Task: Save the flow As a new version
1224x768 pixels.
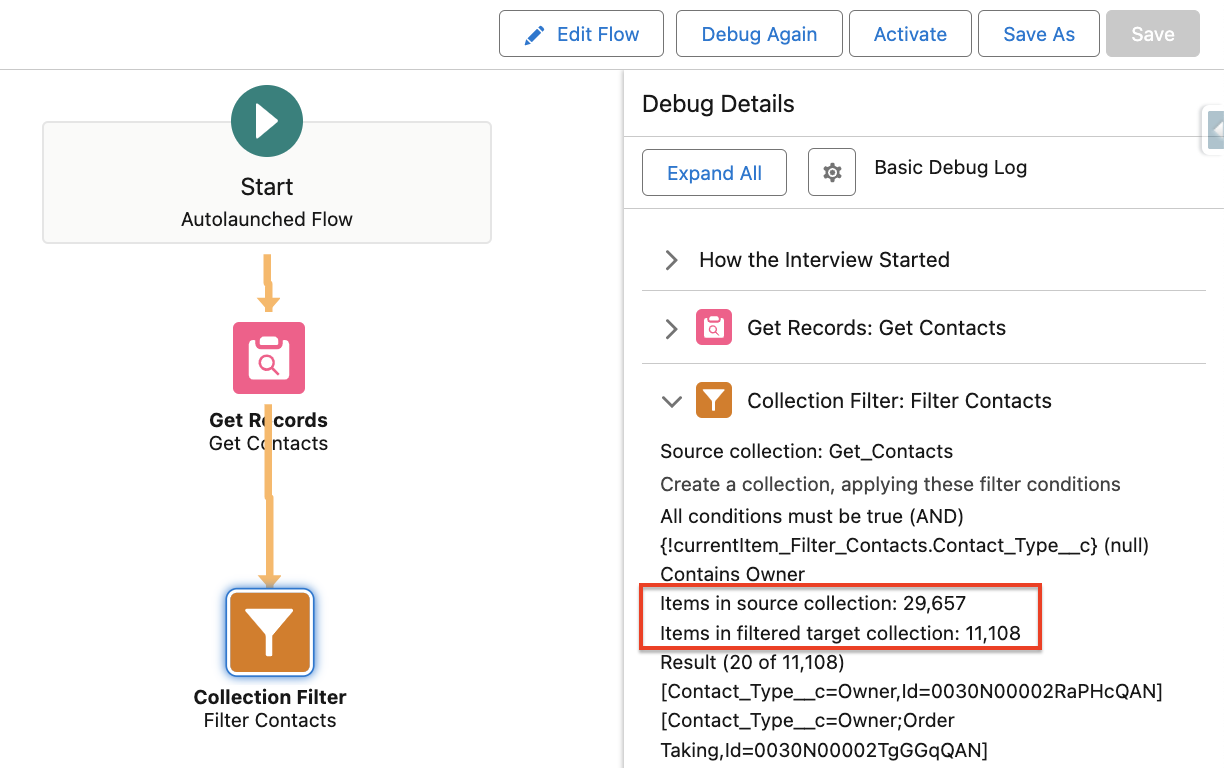Action: click(1038, 33)
